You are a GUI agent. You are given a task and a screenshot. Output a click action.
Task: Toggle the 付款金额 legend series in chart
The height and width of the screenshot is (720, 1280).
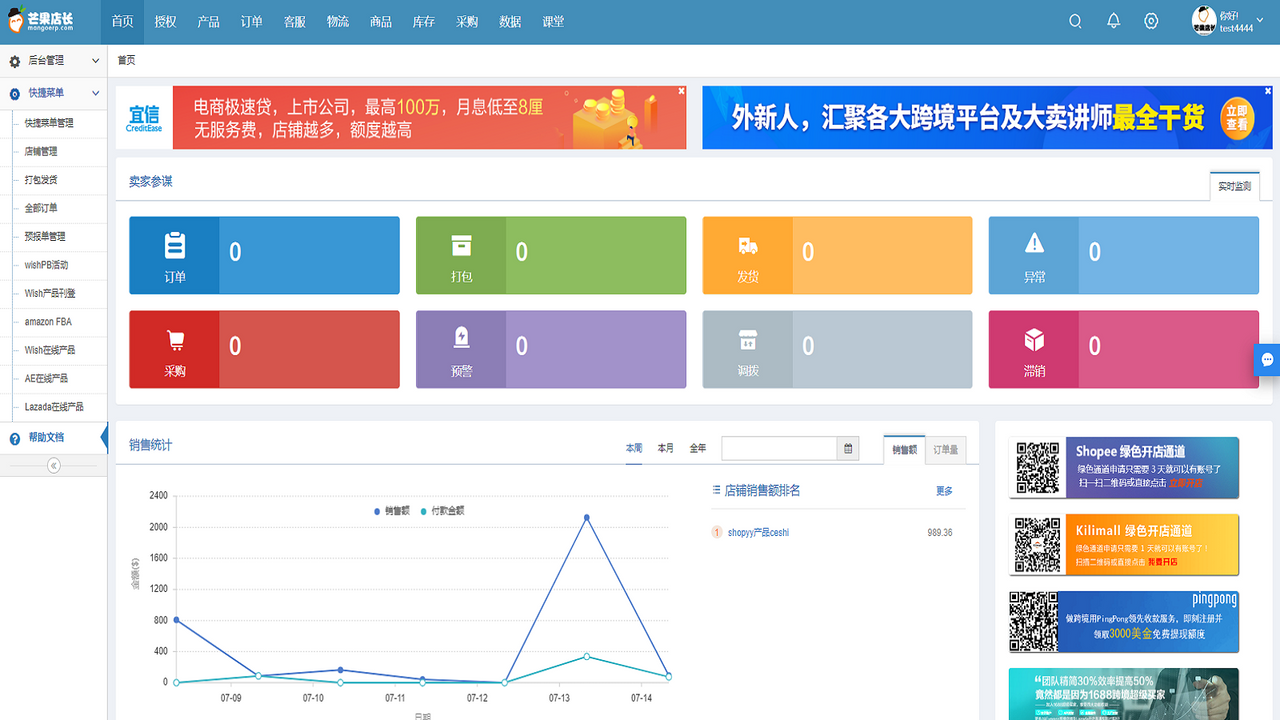442,511
